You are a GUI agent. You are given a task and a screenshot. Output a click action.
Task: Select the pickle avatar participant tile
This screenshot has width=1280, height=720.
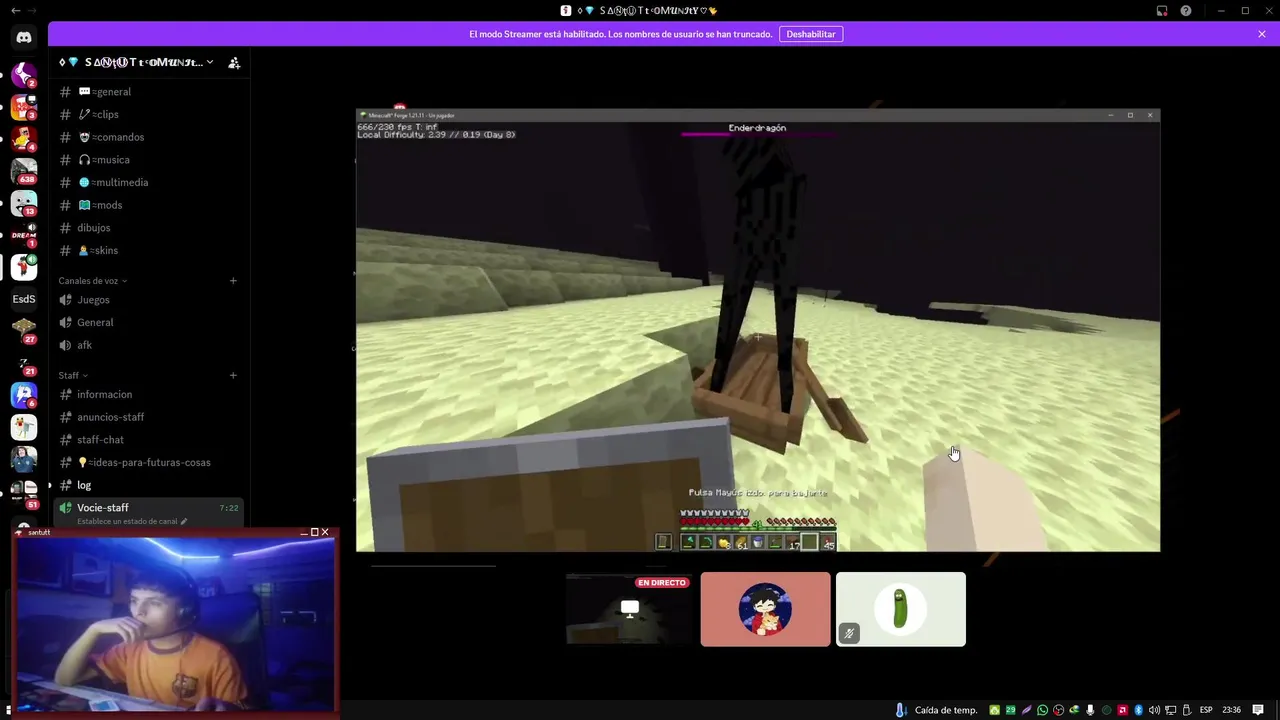click(x=901, y=609)
